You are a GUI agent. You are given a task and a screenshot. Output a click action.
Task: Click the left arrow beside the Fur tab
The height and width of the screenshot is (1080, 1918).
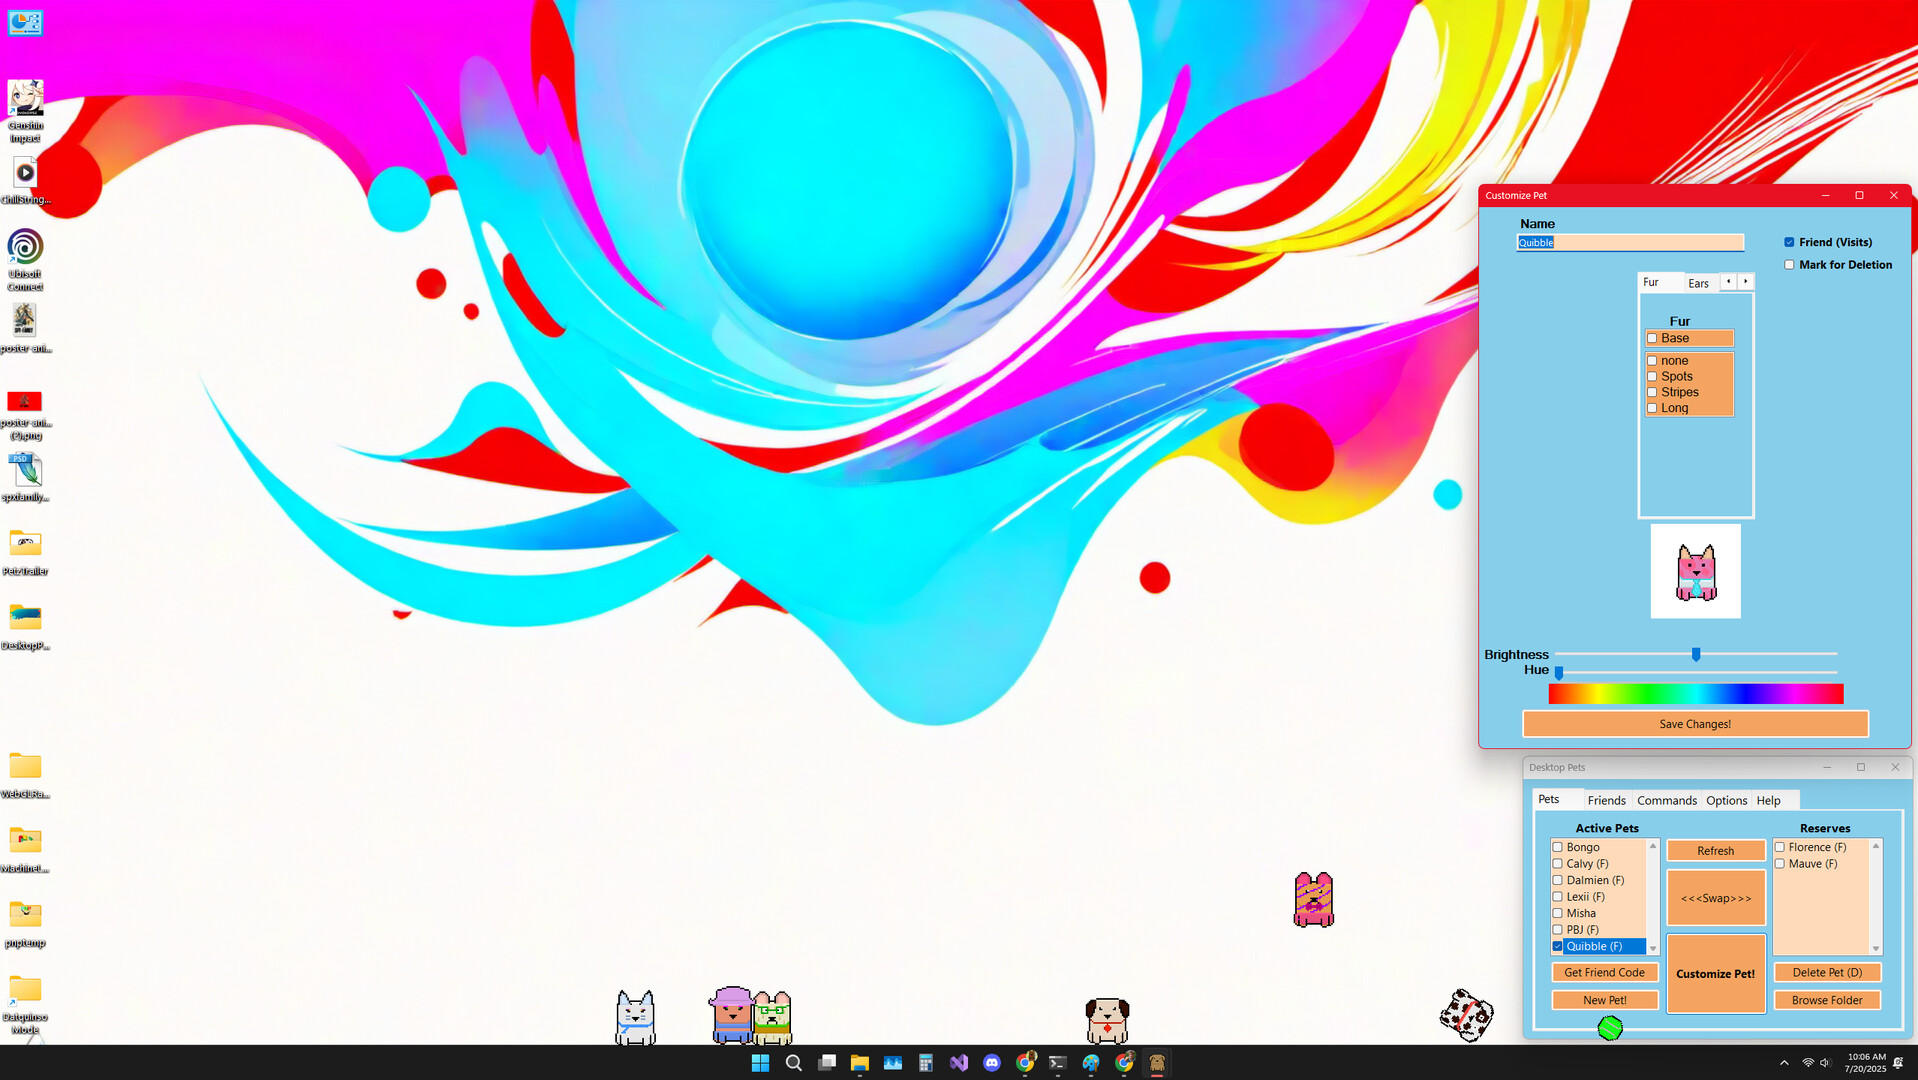click(1728, 281)
